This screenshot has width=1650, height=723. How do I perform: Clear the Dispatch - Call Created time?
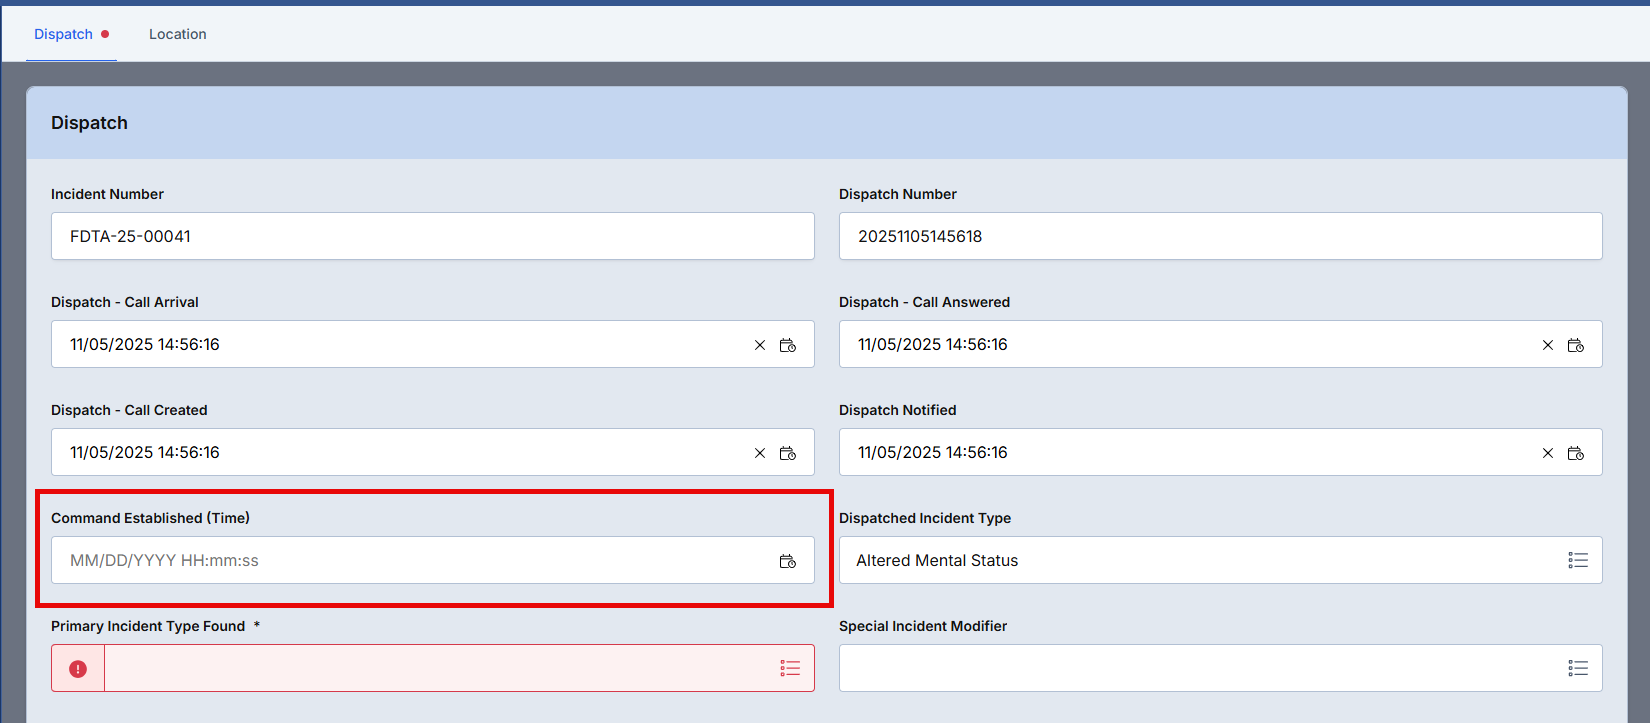pos(760,453)
